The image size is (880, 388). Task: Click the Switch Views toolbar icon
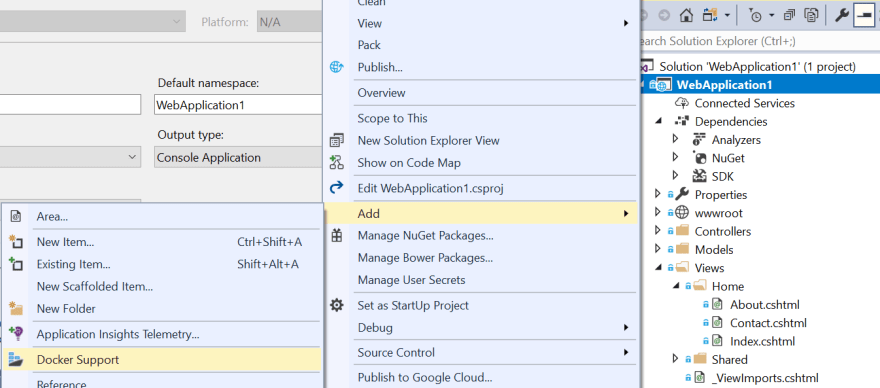tap(710, 15)
